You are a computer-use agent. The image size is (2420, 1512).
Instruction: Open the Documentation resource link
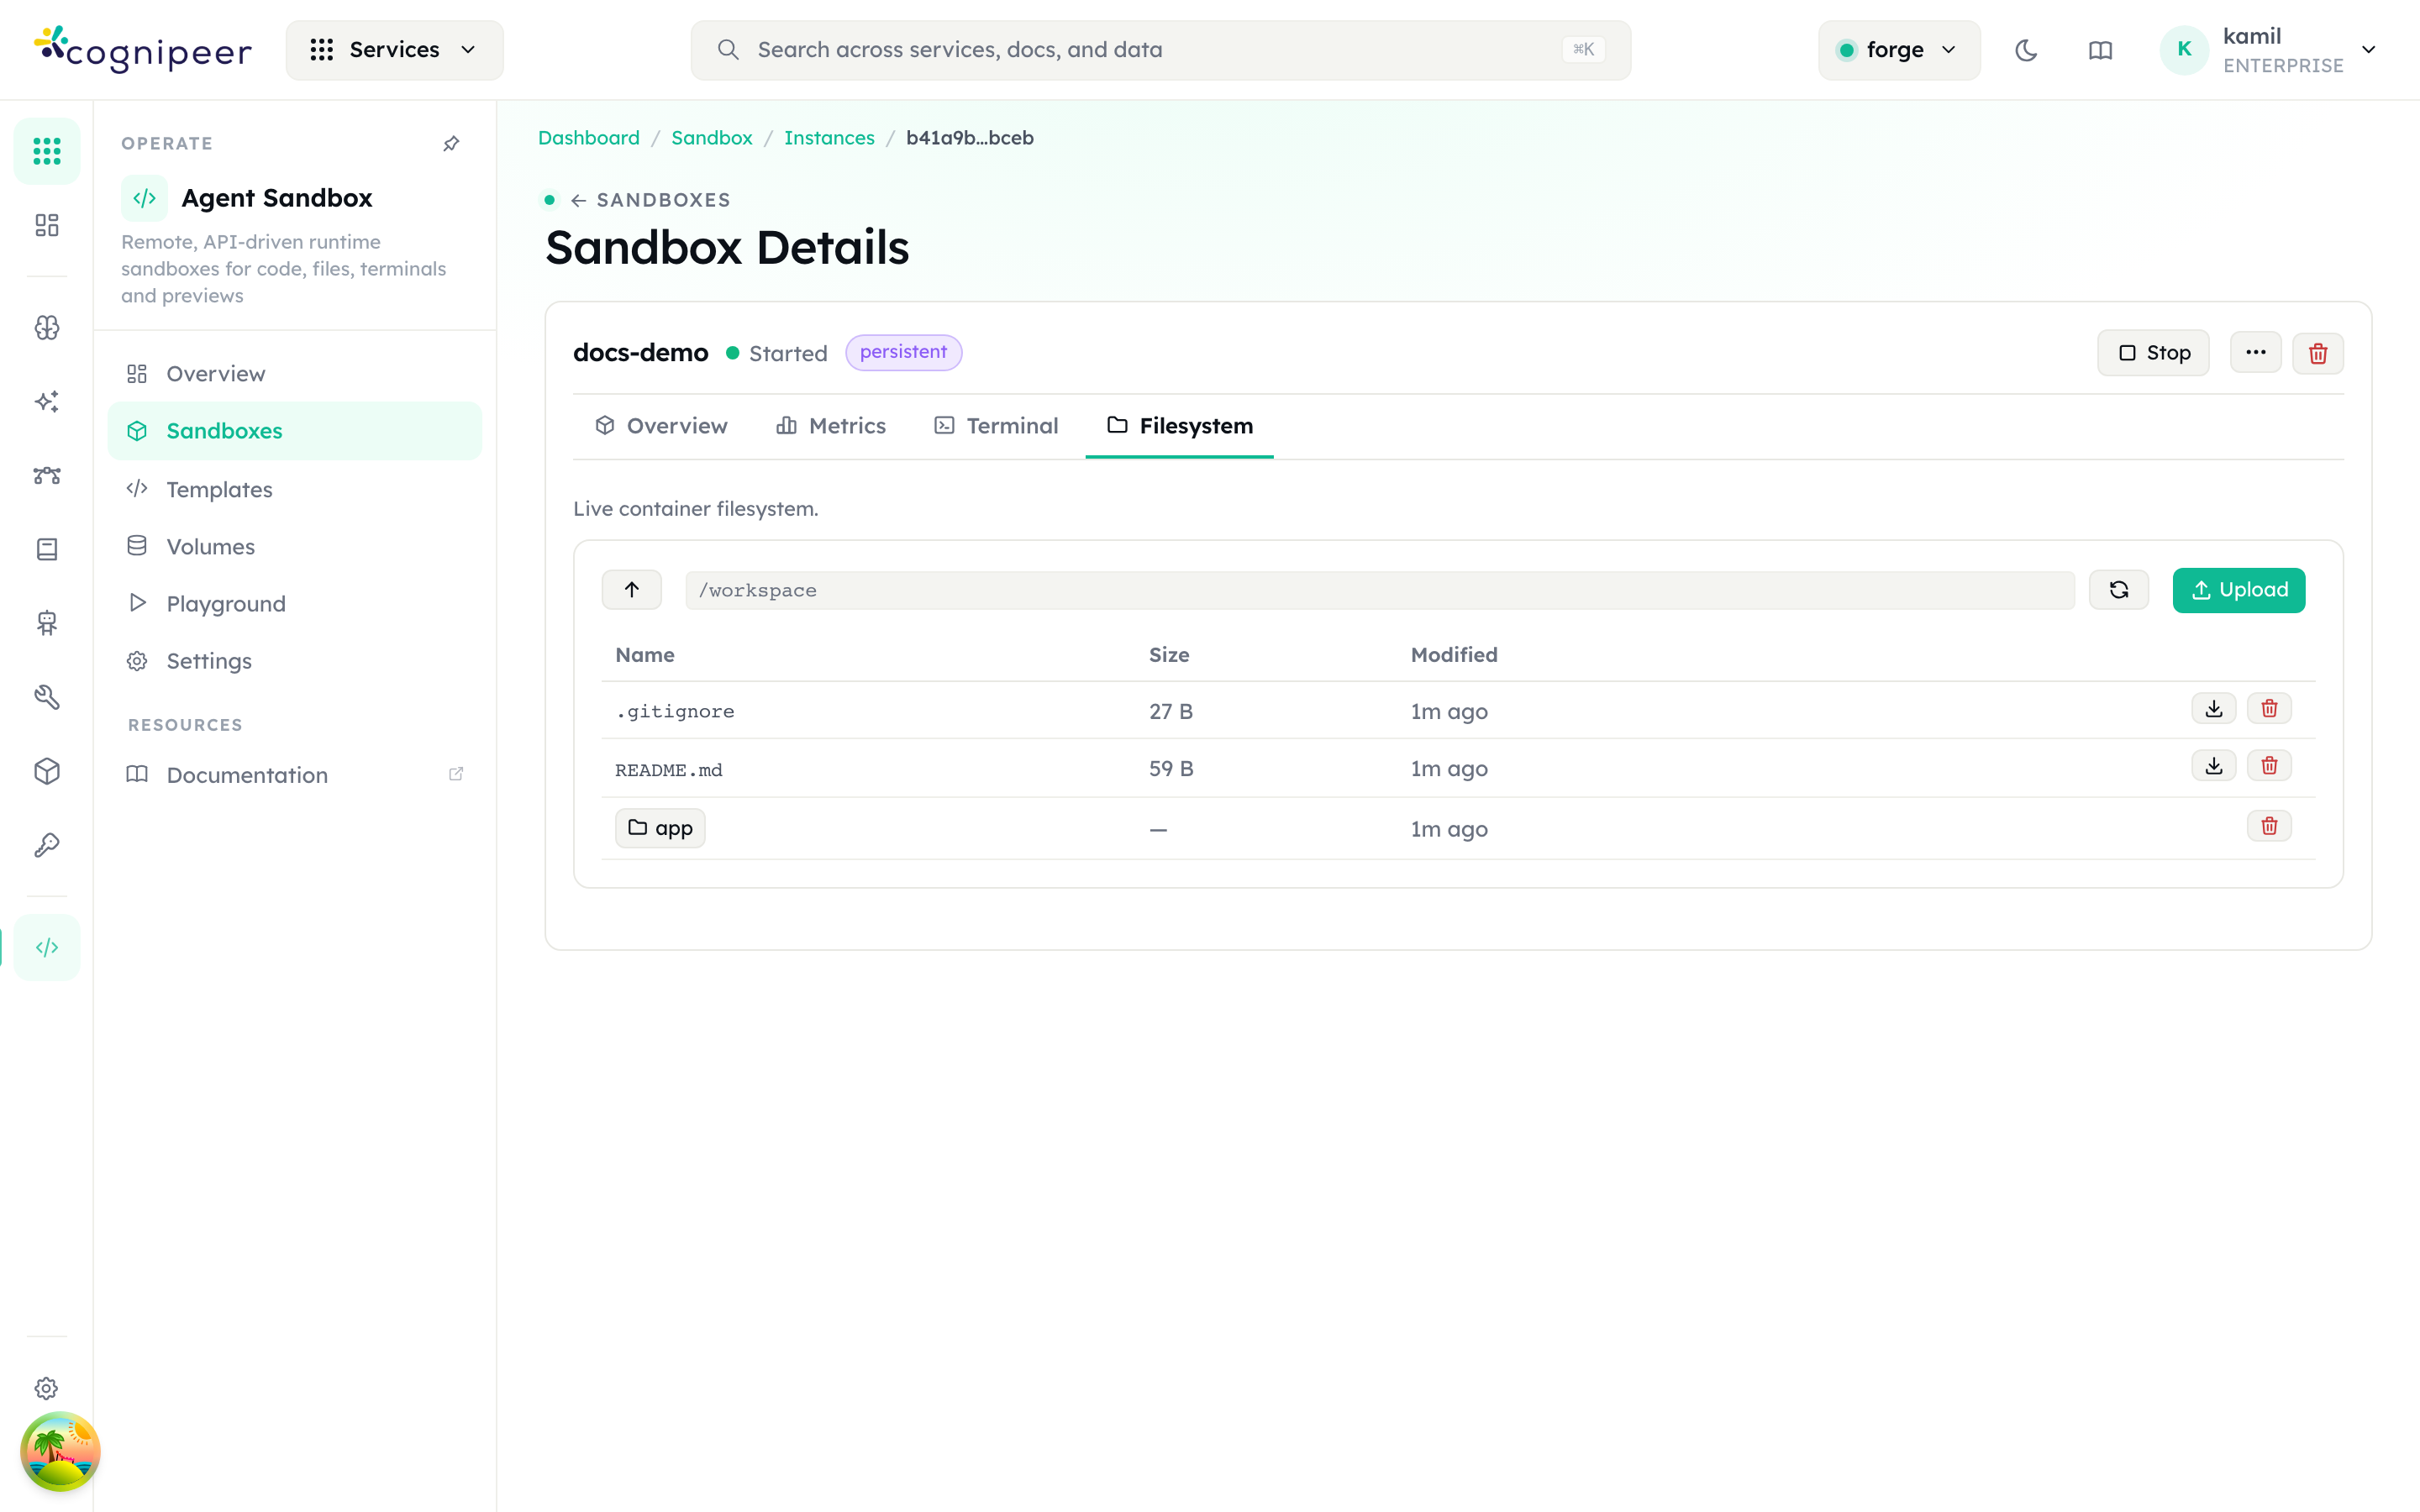295,775
